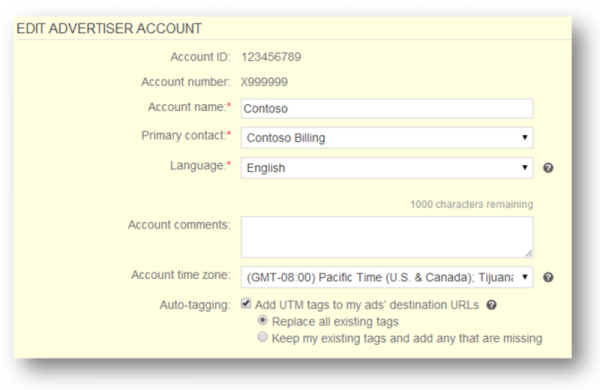Click the Account name field with Contoso

click(x=387, y=109)
